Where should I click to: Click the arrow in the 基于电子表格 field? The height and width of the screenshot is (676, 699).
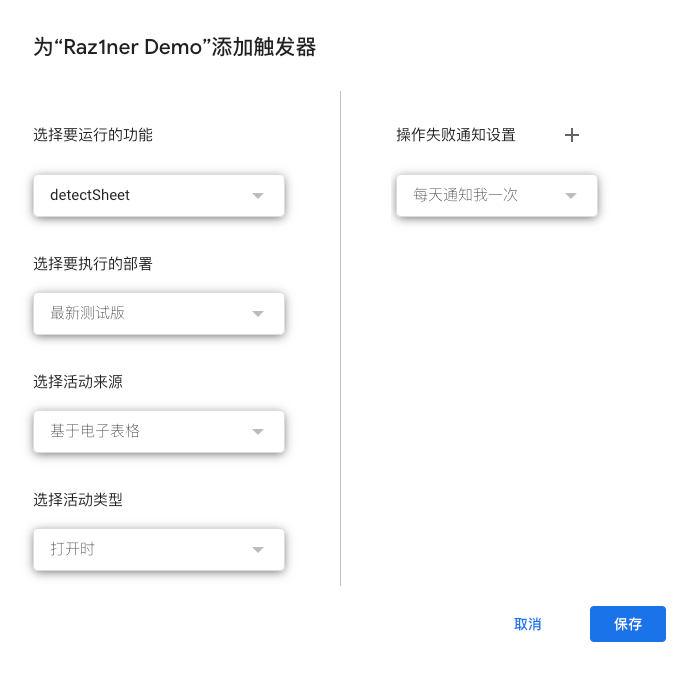click(x=258, y=431)
